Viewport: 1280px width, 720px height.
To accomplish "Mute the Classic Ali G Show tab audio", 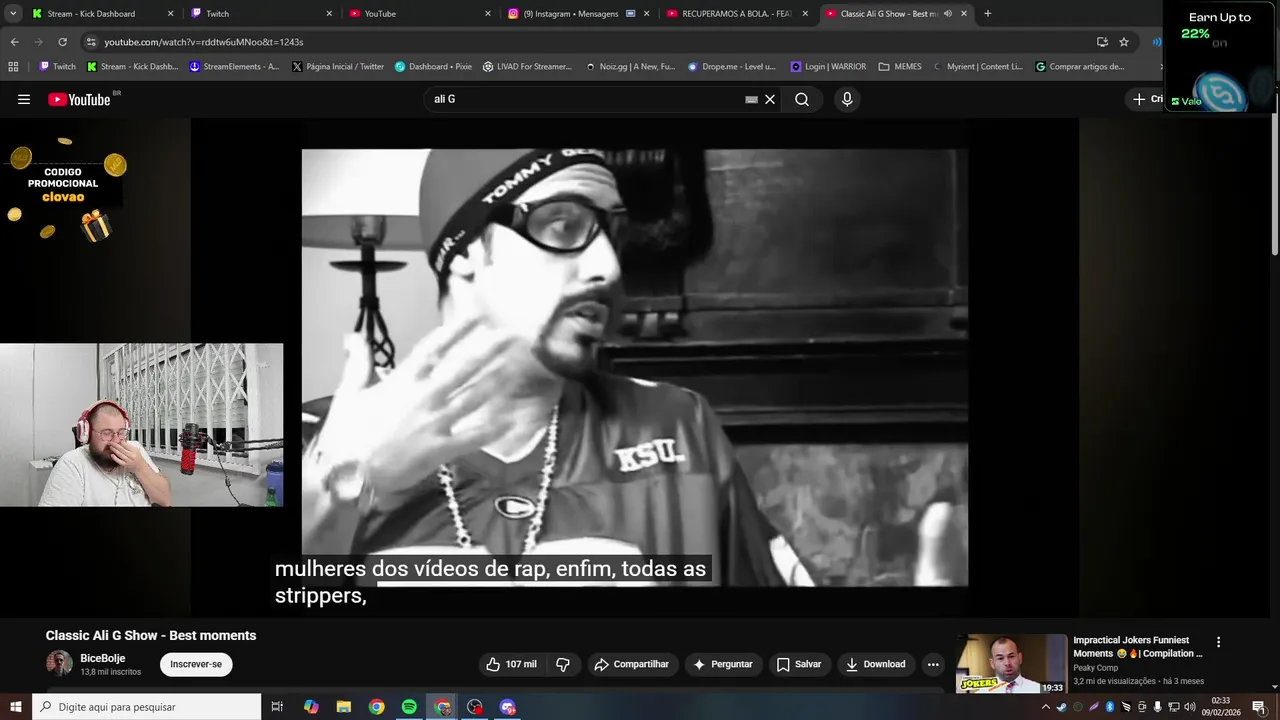I will click(x=947, y=14).
